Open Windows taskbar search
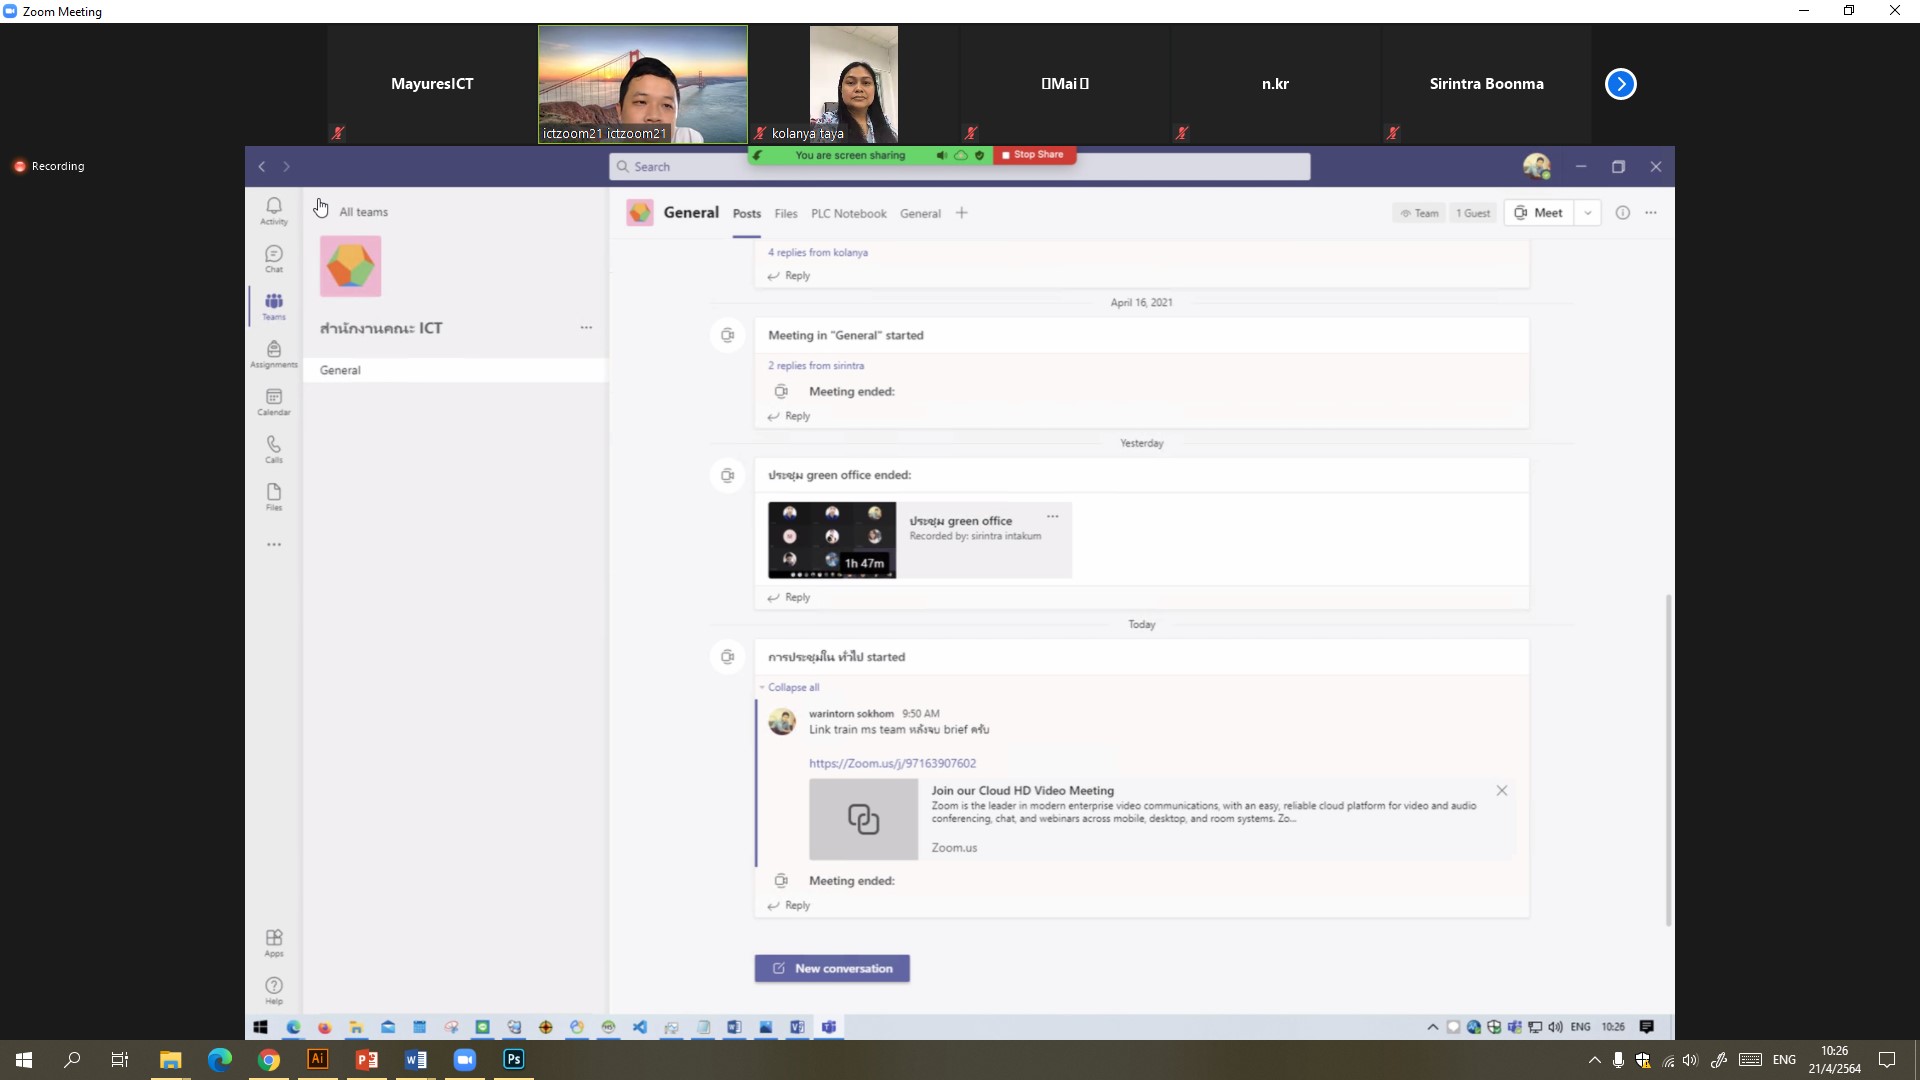This screenshot has height=1080, width=1920. pos(72,1060)
